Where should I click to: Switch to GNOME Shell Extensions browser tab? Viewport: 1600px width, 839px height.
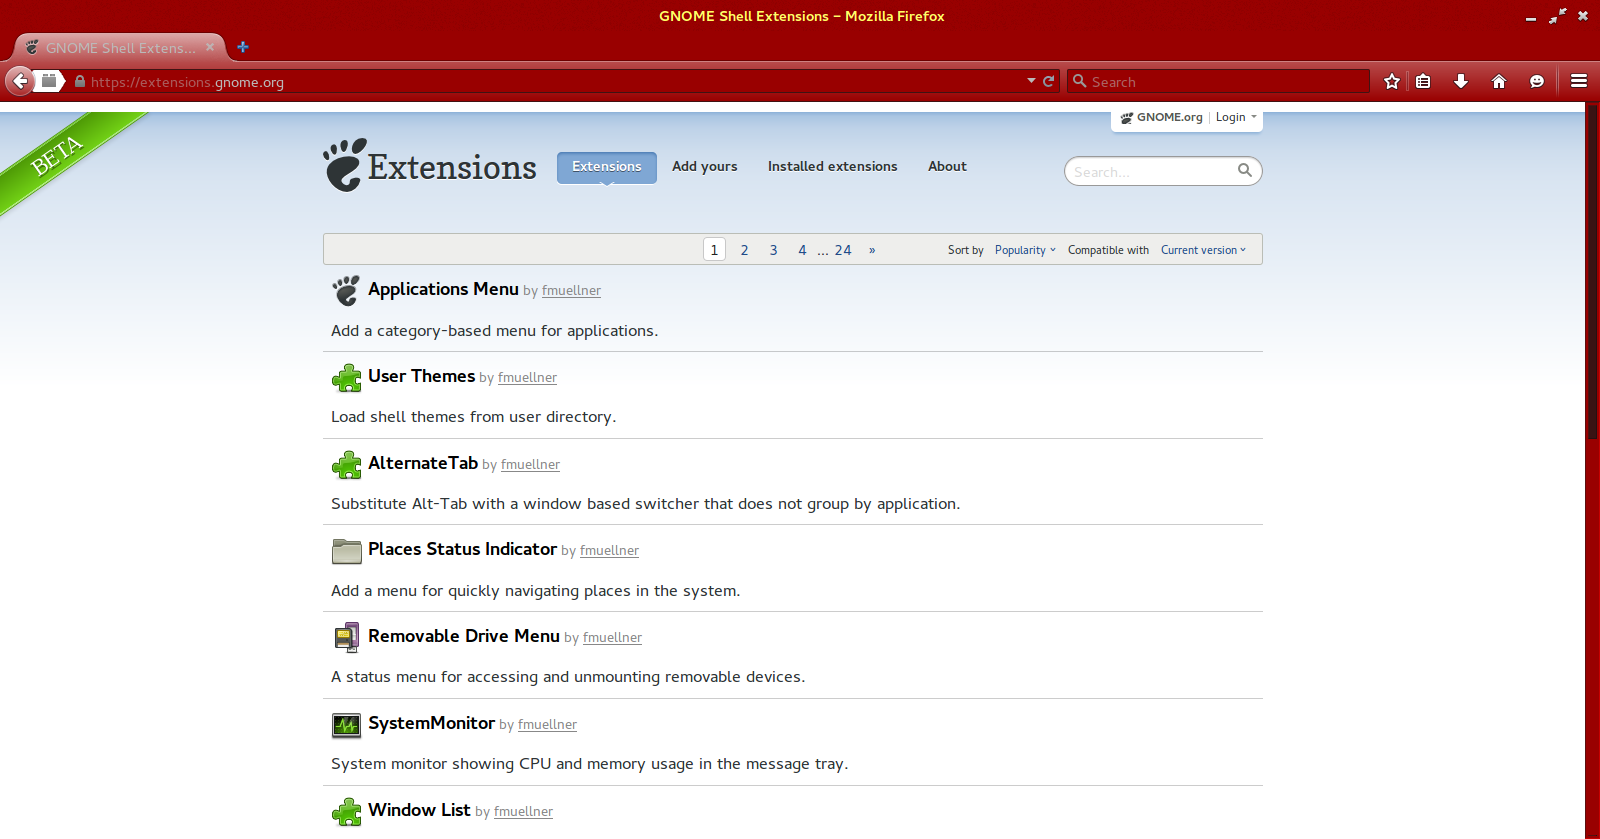(120, 47)
